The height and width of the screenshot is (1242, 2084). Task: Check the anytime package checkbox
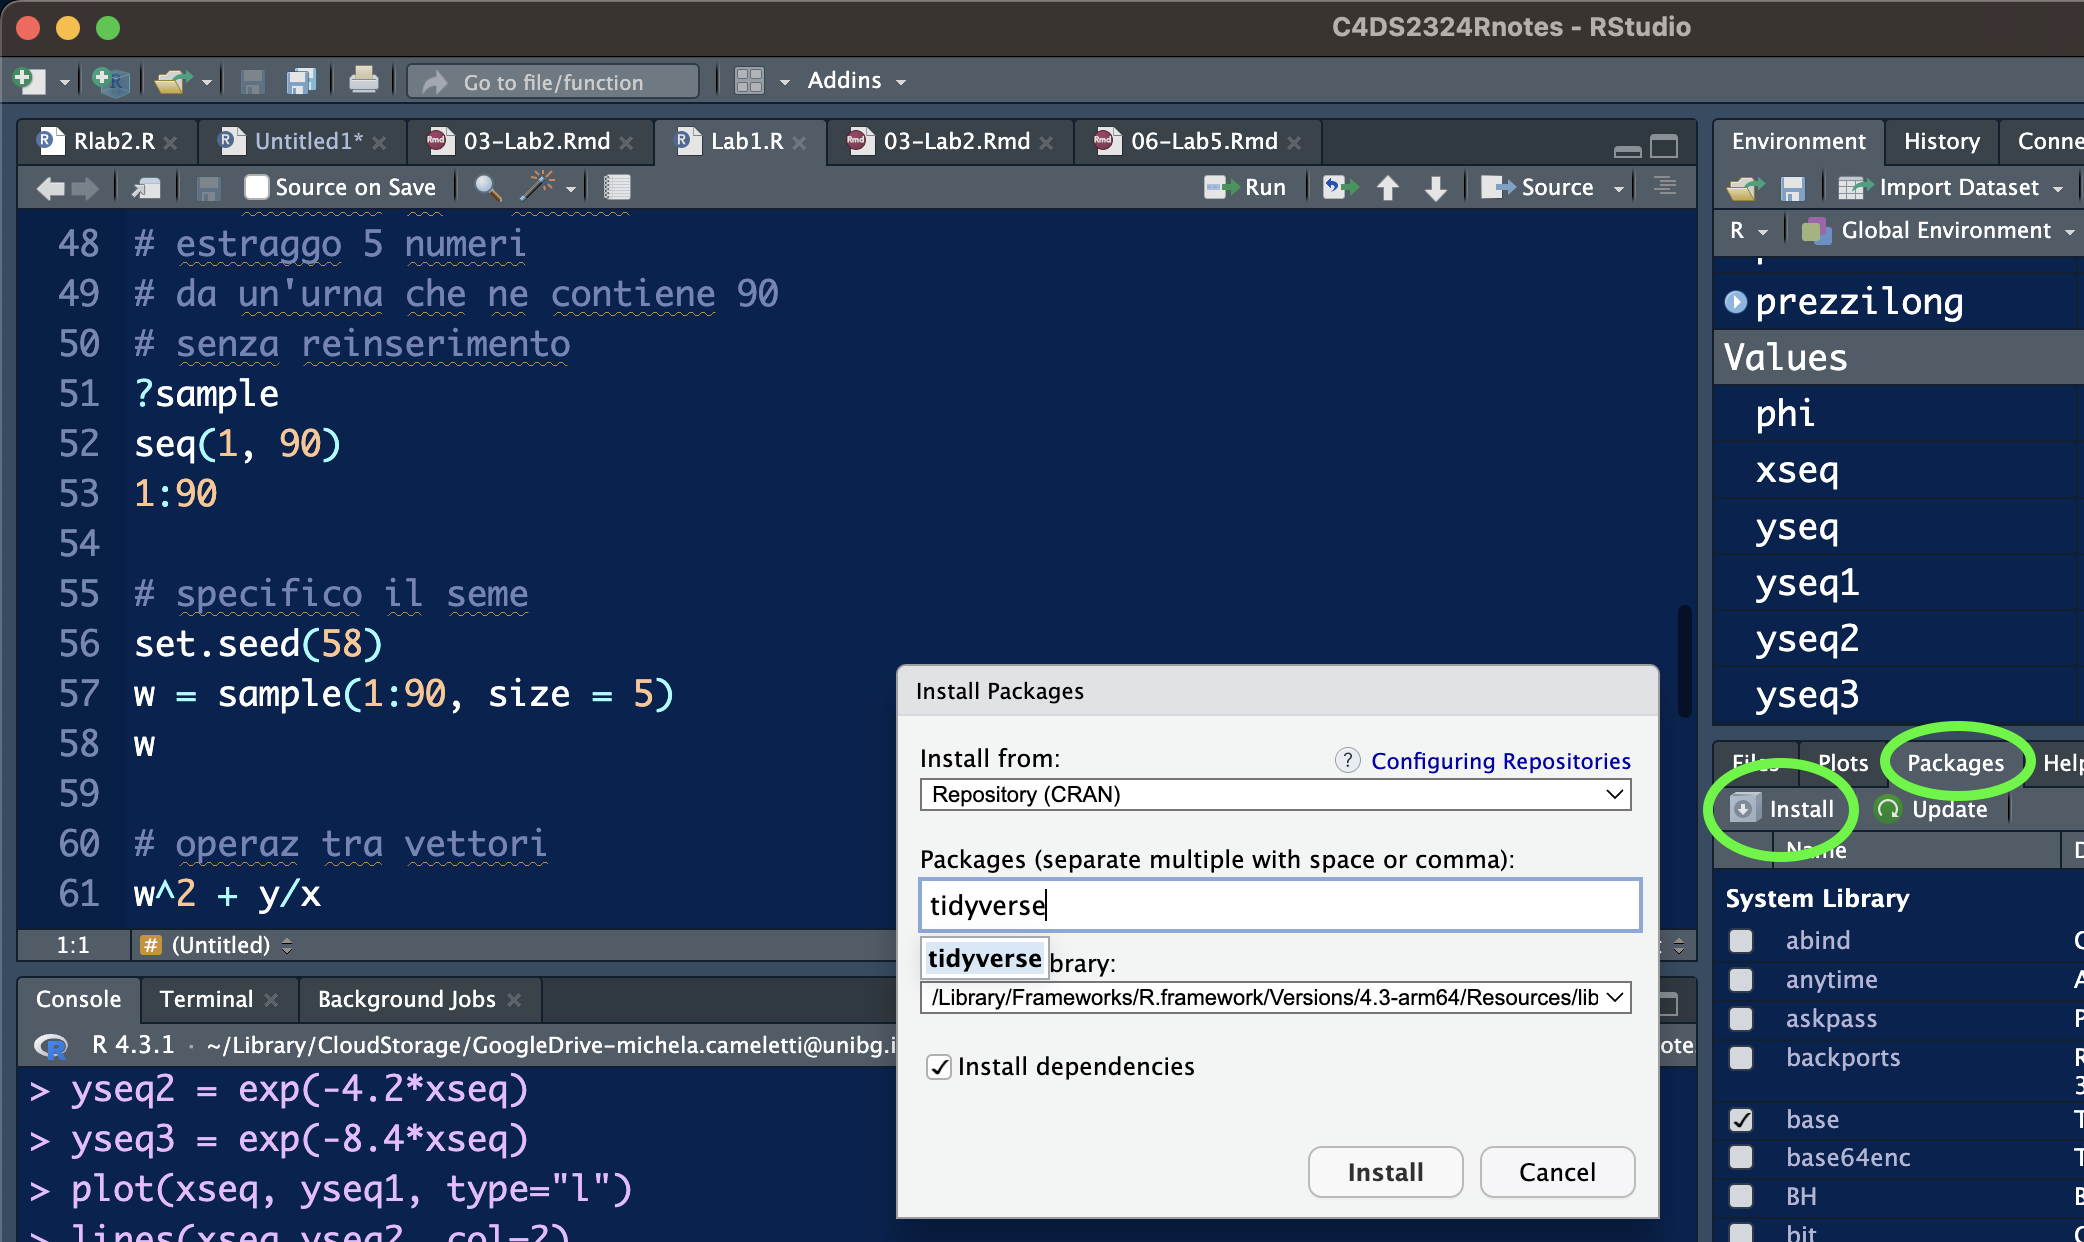(x=1741, y=980)
